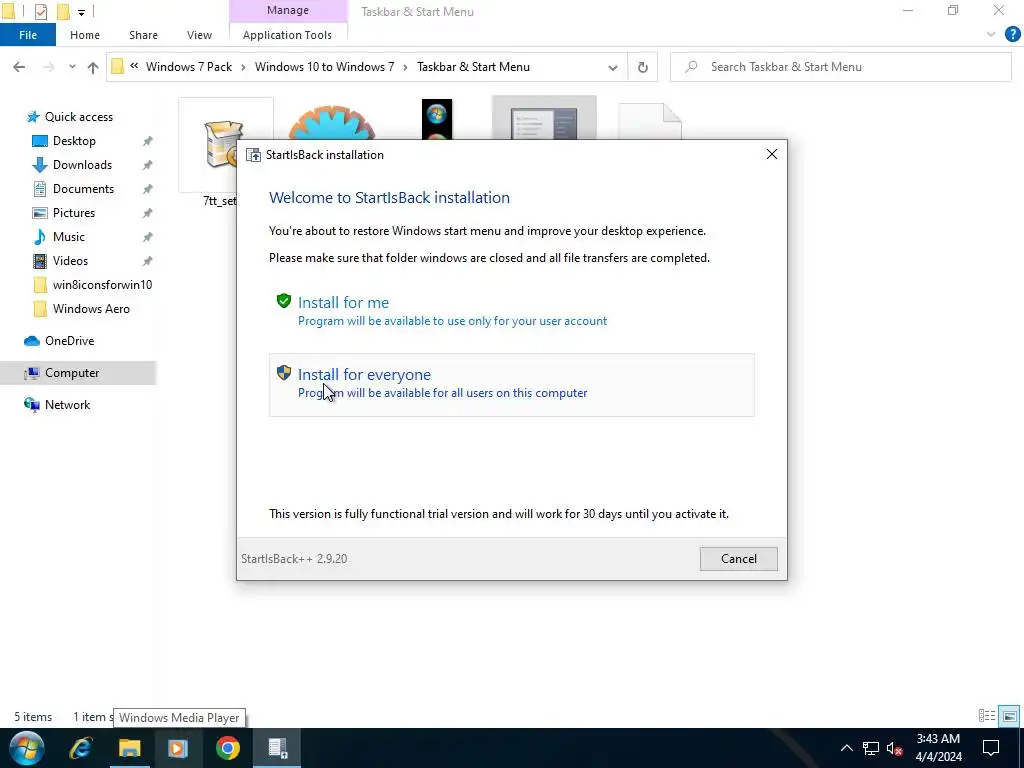Open the Application Tools tab
Viewport: 1024px width, 768px height.
pos(287,35)
